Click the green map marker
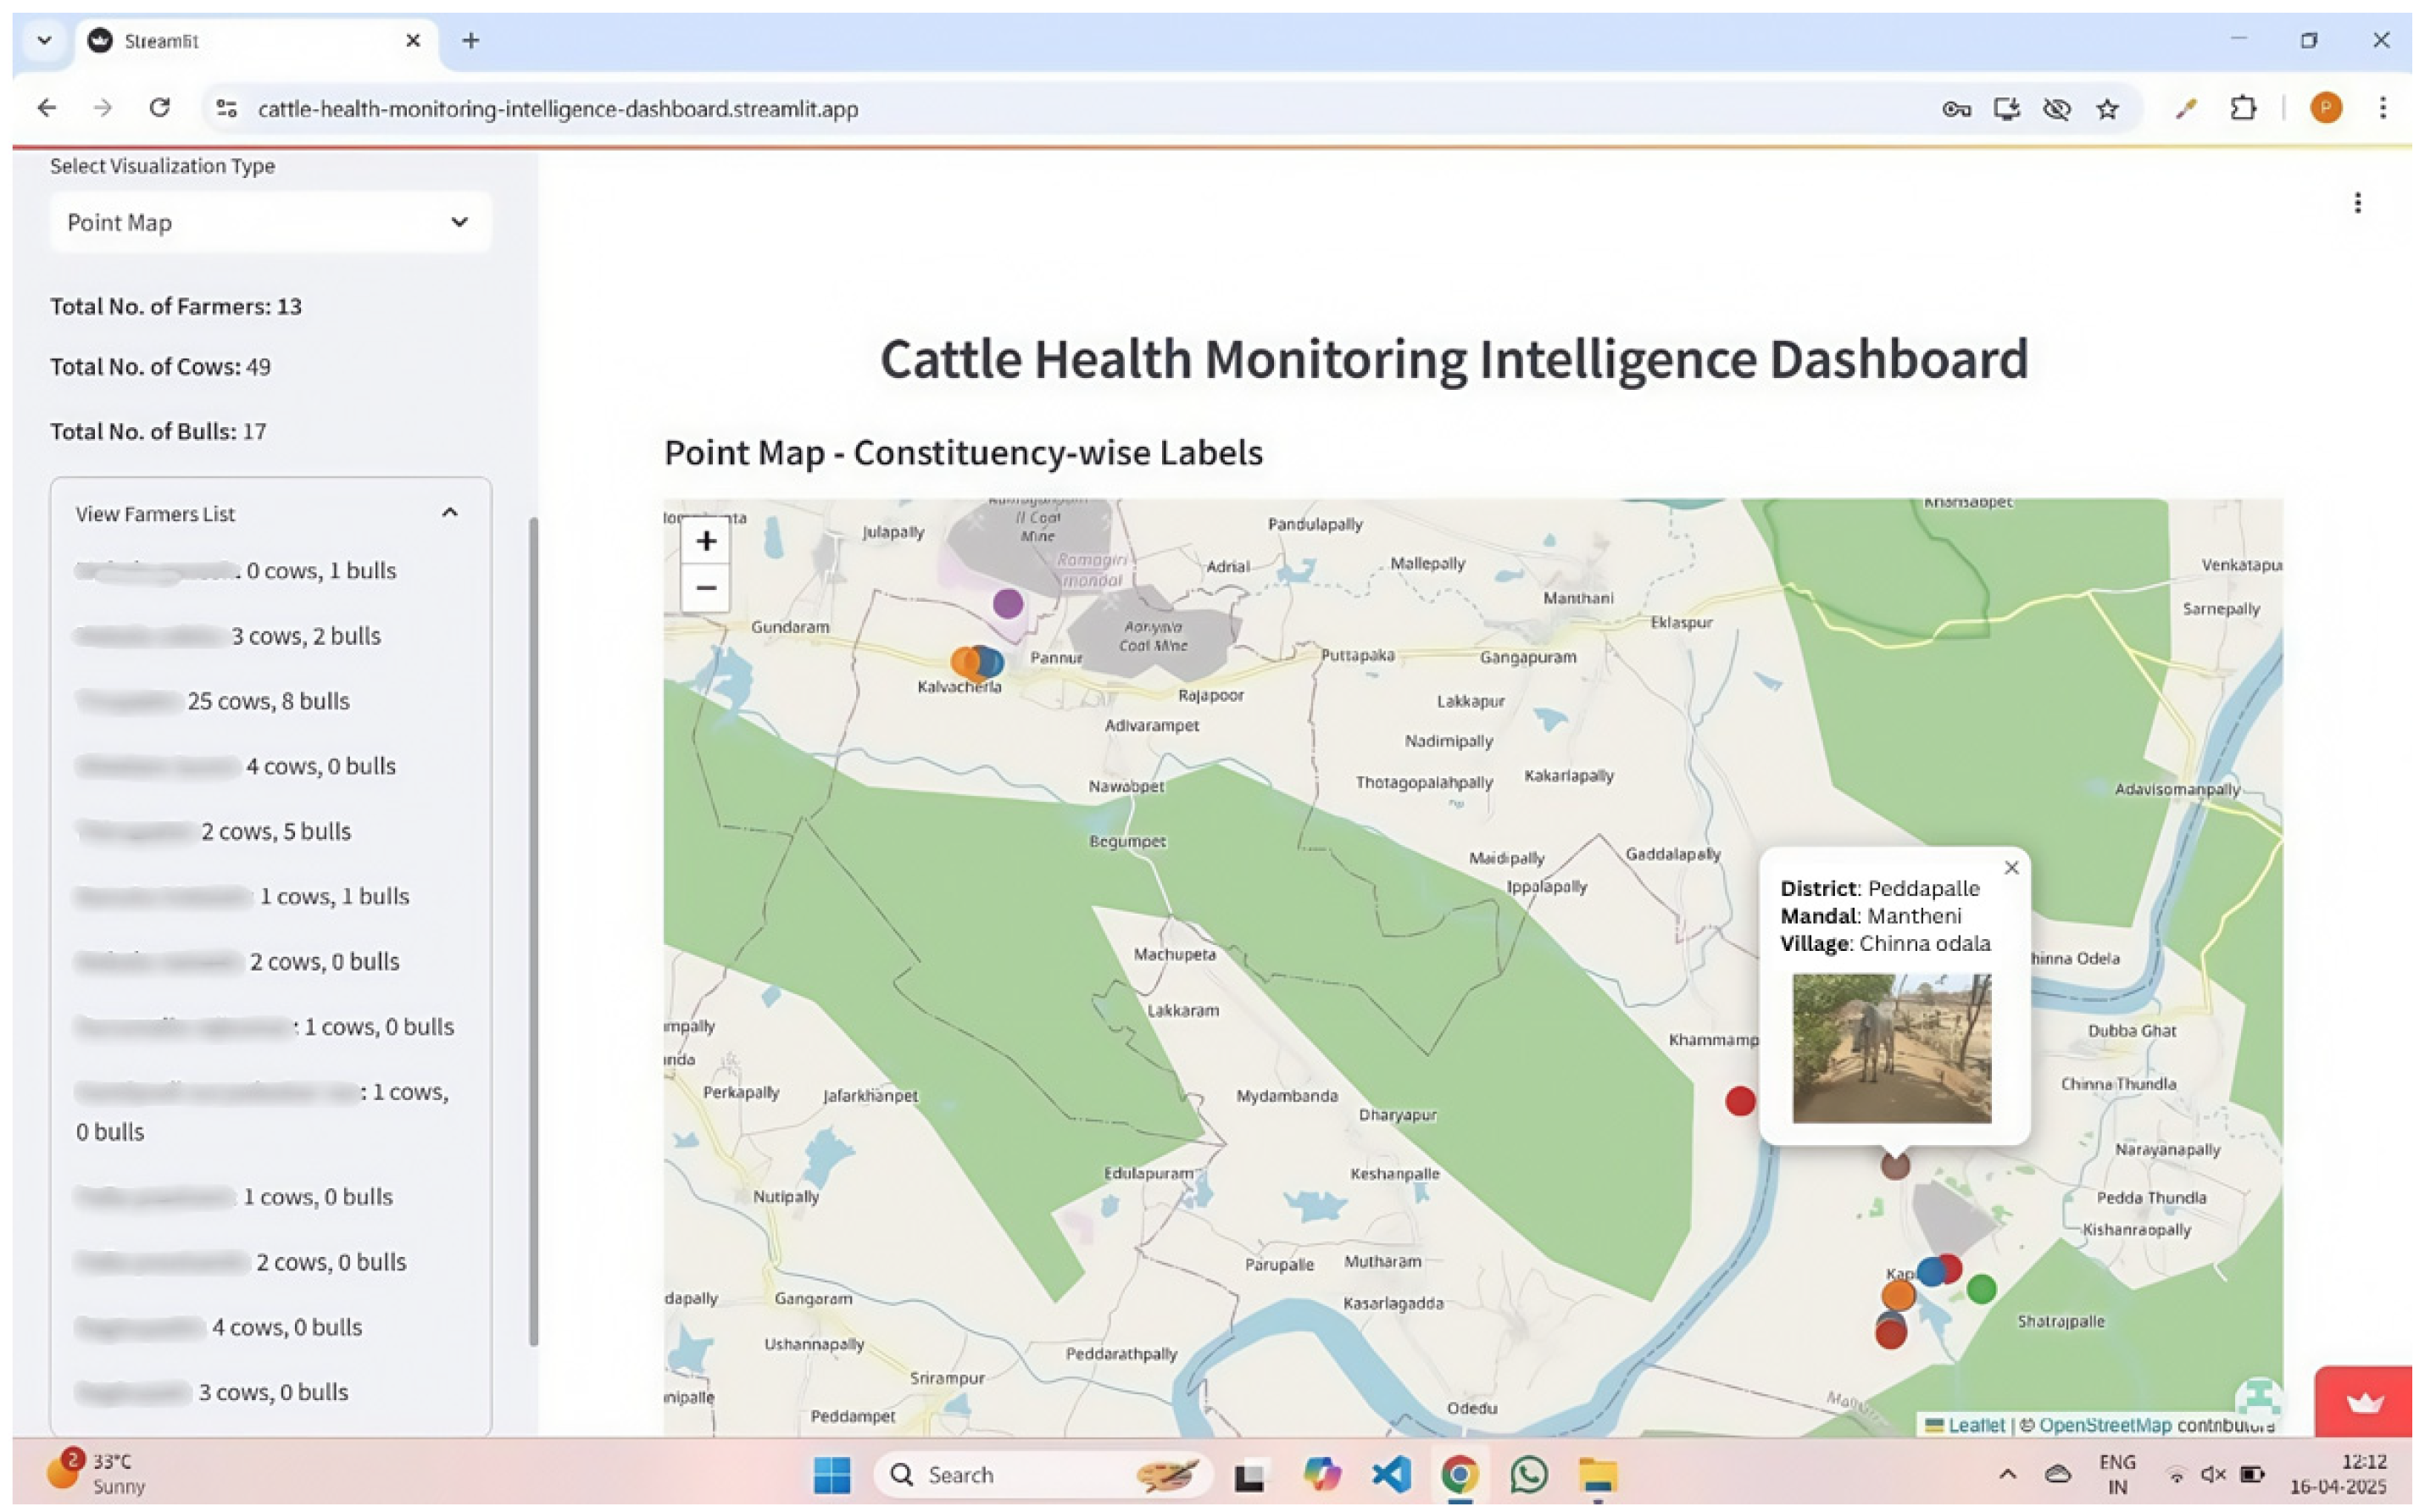This screenshot has width=2425, height=1512. pyautogui.click(x=1981, y=1289)
